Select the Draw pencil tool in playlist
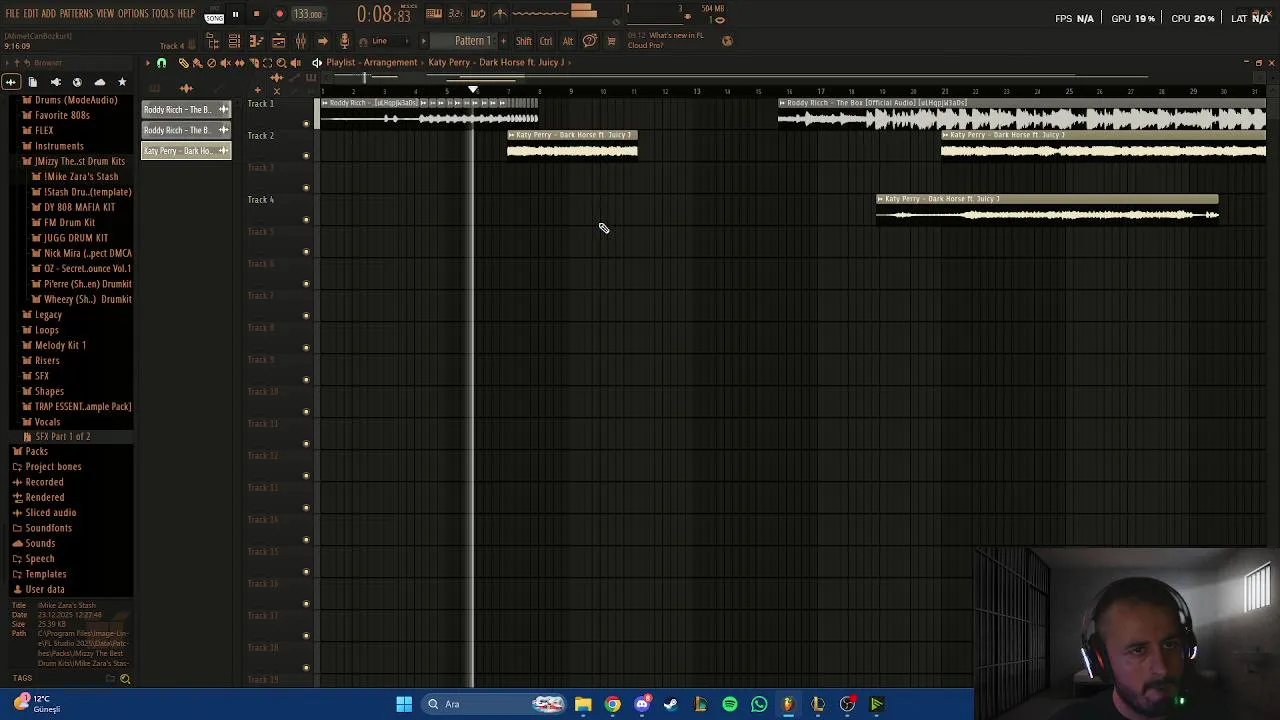 click(183, 62)
